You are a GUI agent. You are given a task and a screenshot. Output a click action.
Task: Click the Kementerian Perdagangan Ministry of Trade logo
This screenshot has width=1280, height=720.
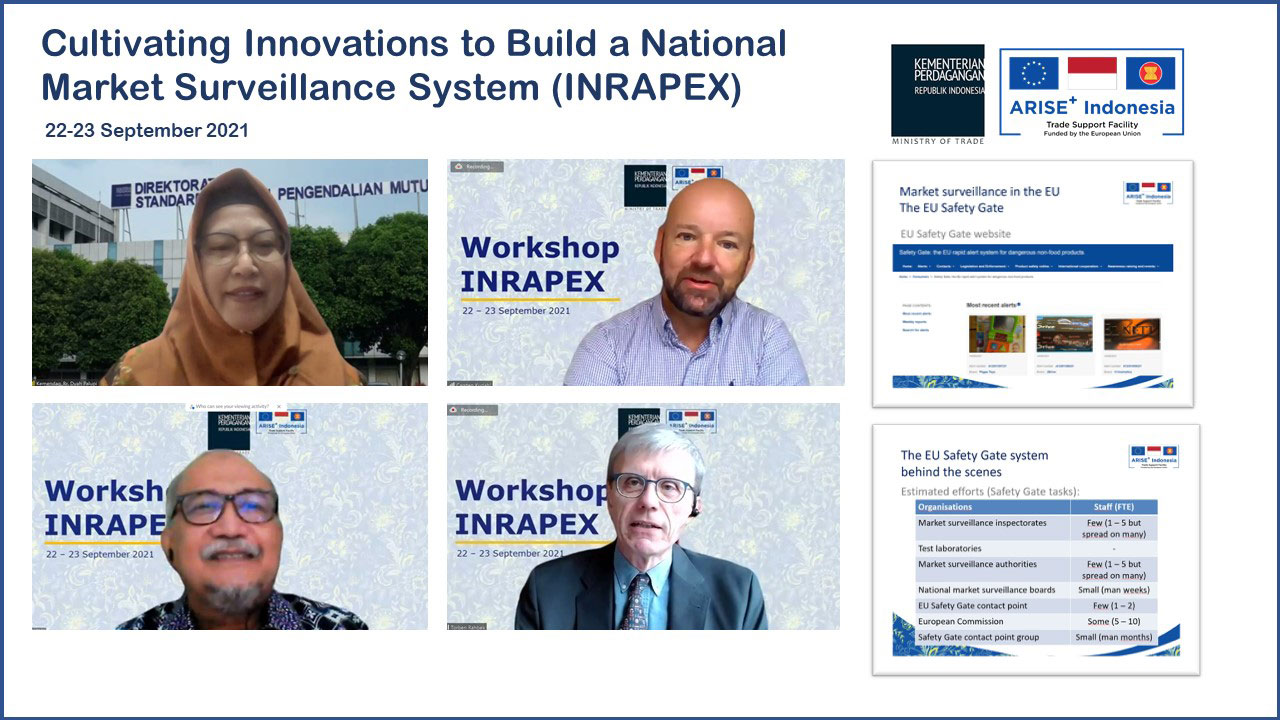click(937, 92)
